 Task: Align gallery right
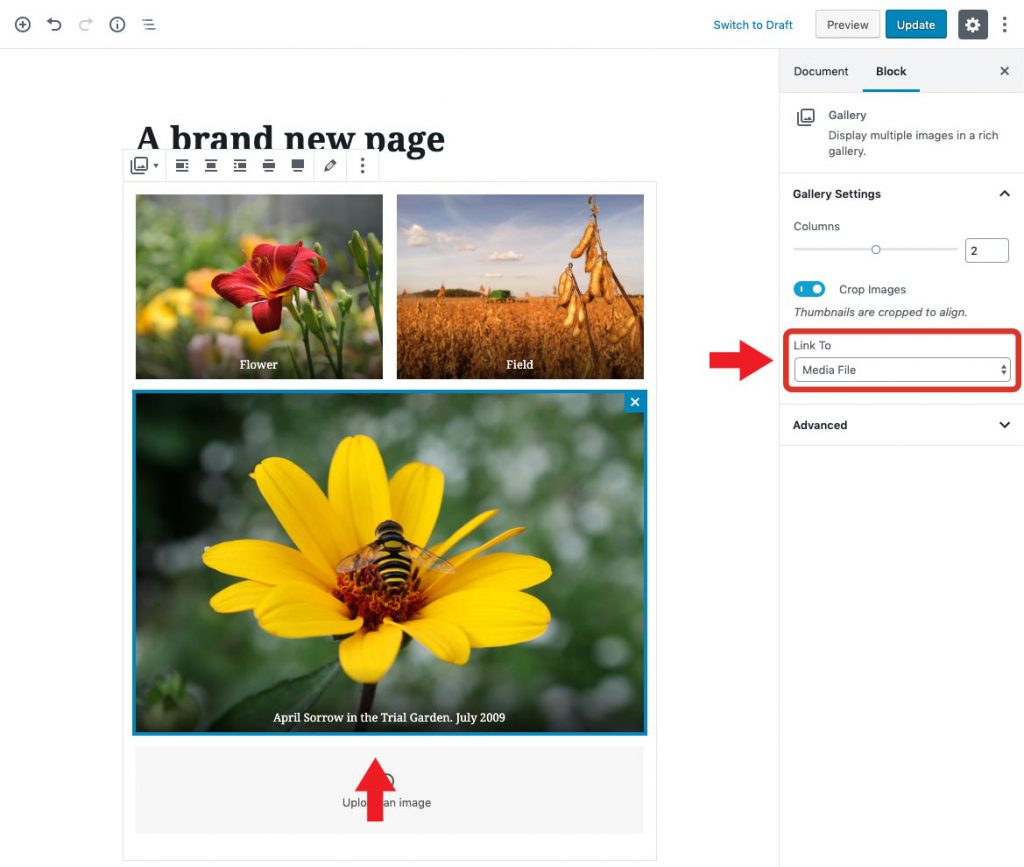240,166
